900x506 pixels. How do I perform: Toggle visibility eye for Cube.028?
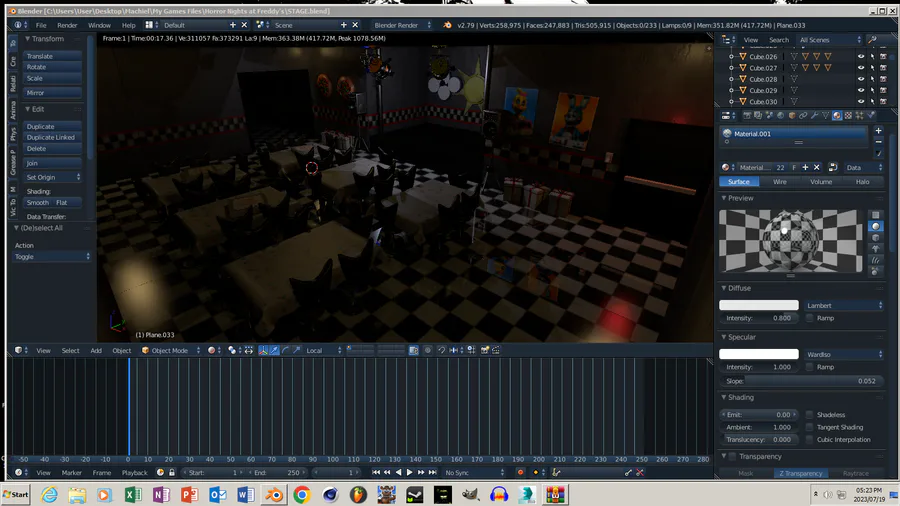pos(860,79)
